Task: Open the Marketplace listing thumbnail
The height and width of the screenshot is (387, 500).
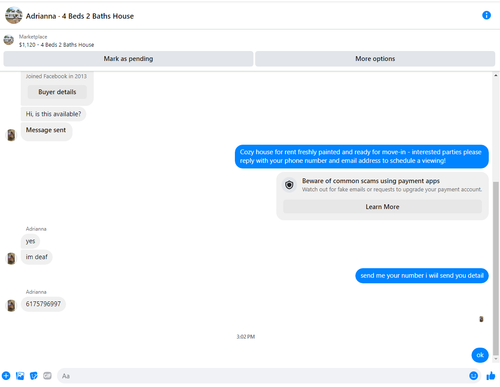Action: 9,40
